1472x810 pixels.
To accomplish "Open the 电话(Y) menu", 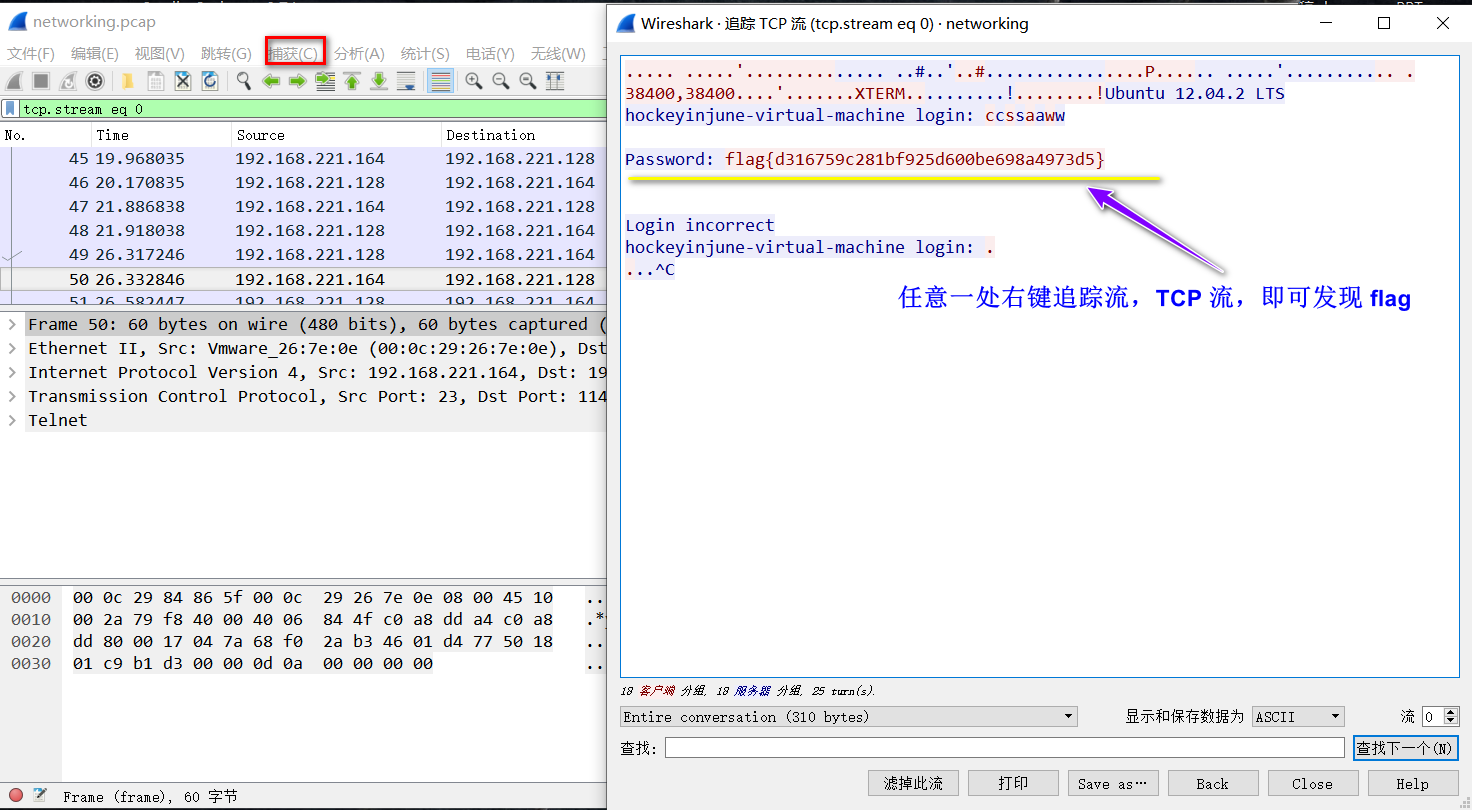I will coord(490,54).
